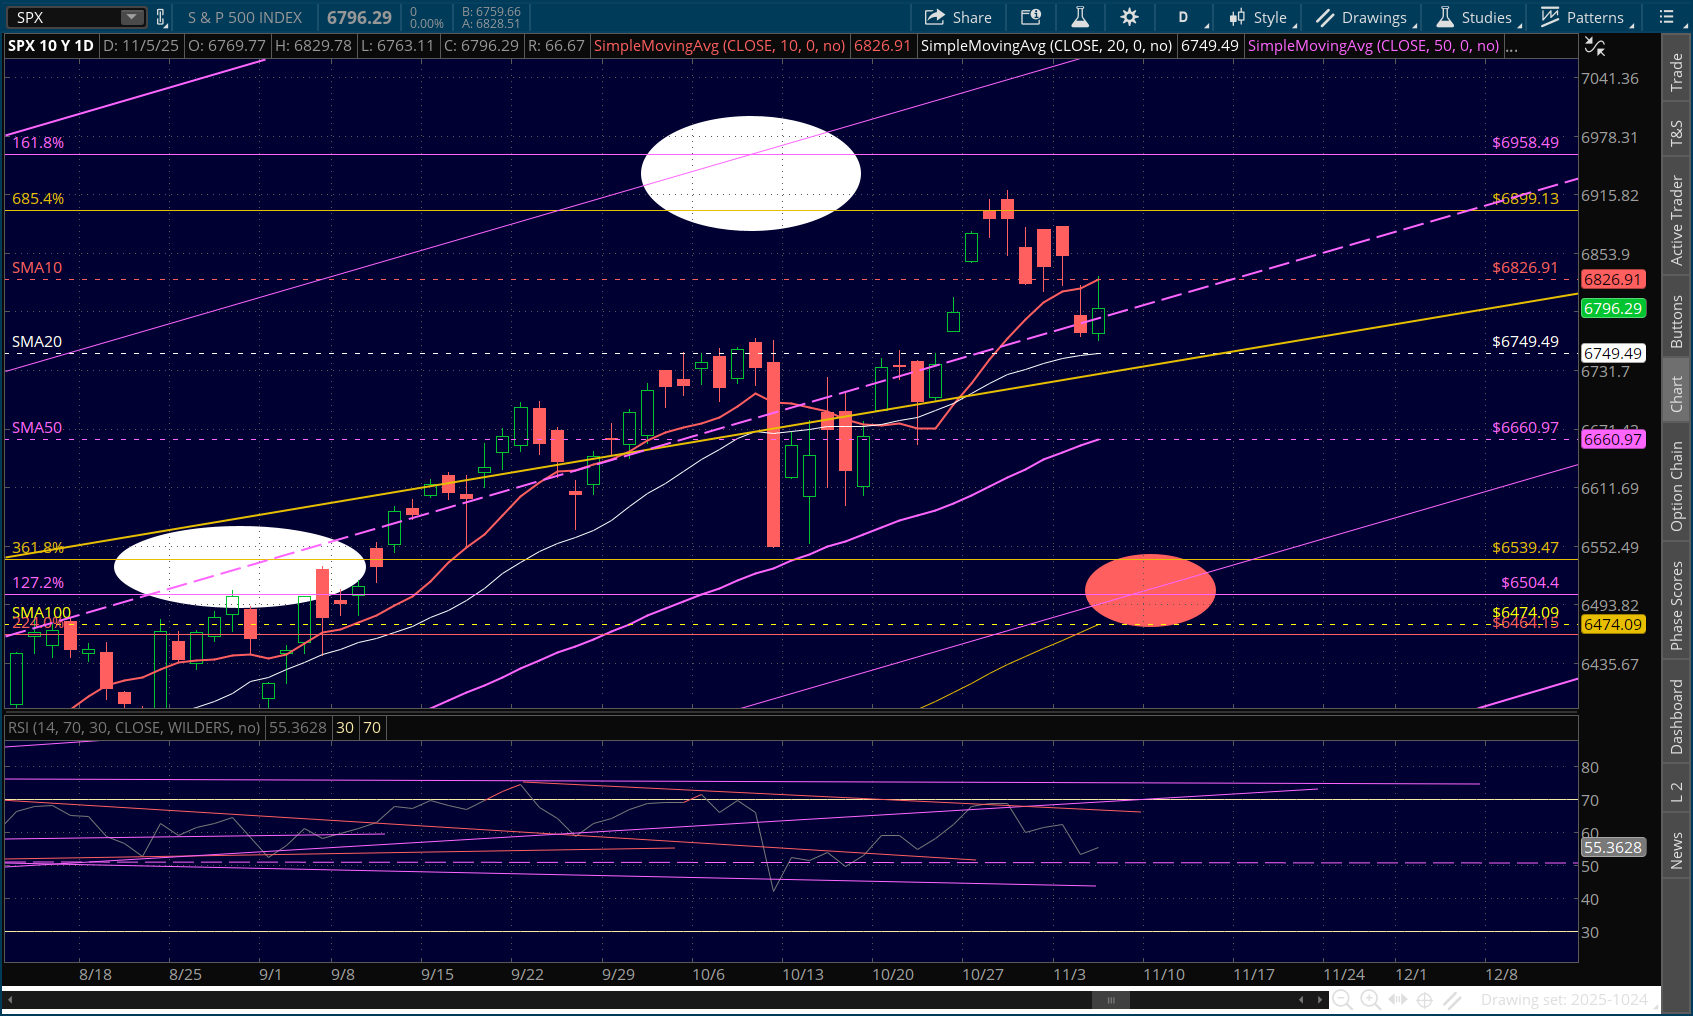Viewport: 1693px width, 1016px height.
Task: Click the 55.3628 RSI value bubble on axis
Action: 1612,848
